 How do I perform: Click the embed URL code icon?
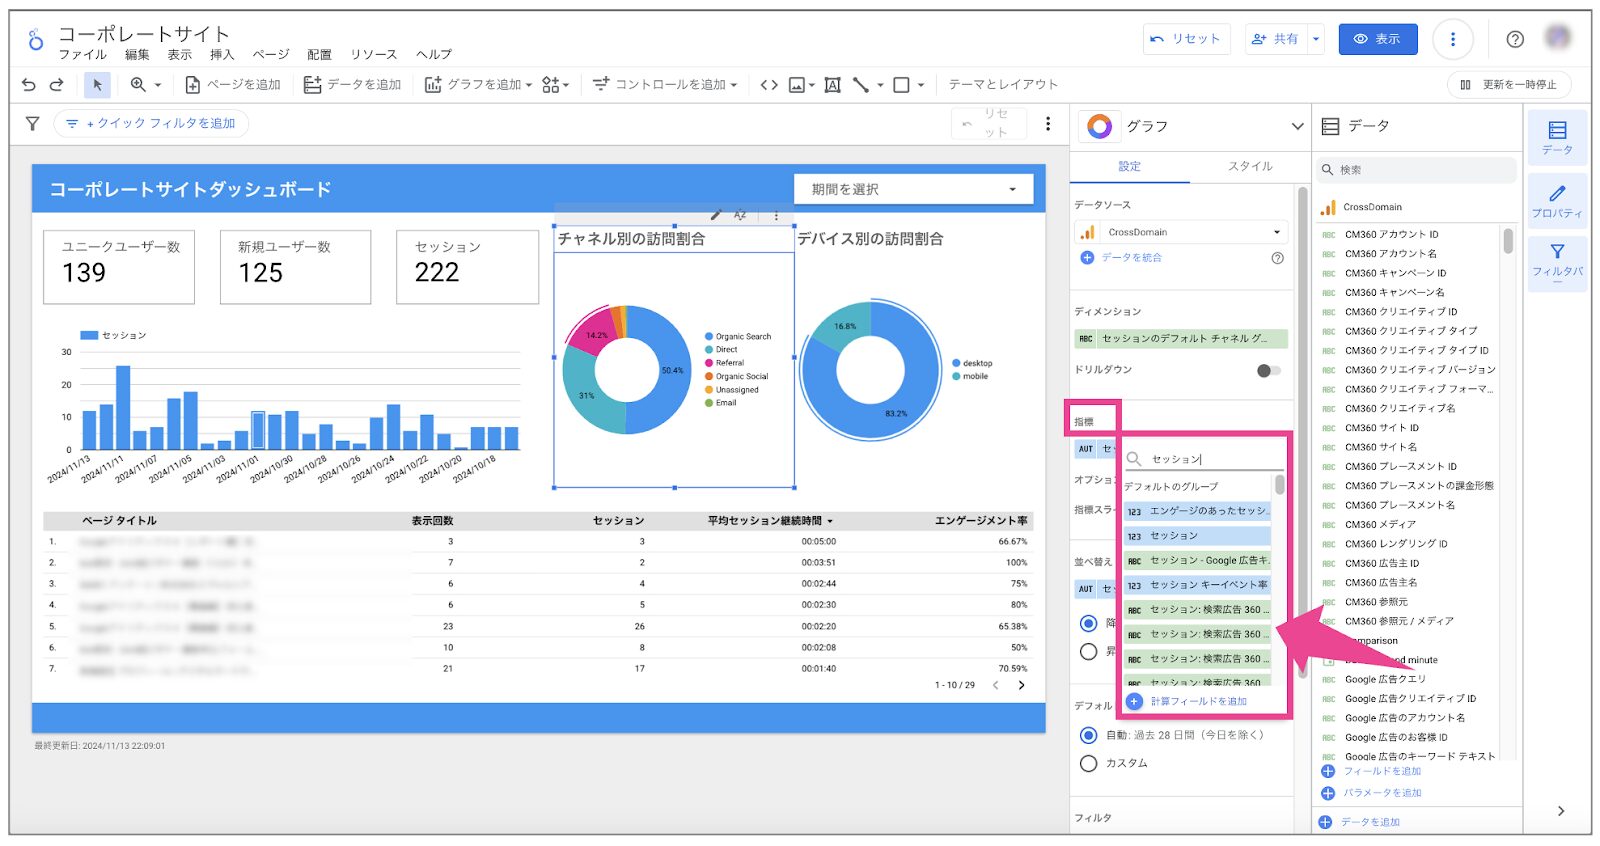pyautogui.click(x=769, y=85)
